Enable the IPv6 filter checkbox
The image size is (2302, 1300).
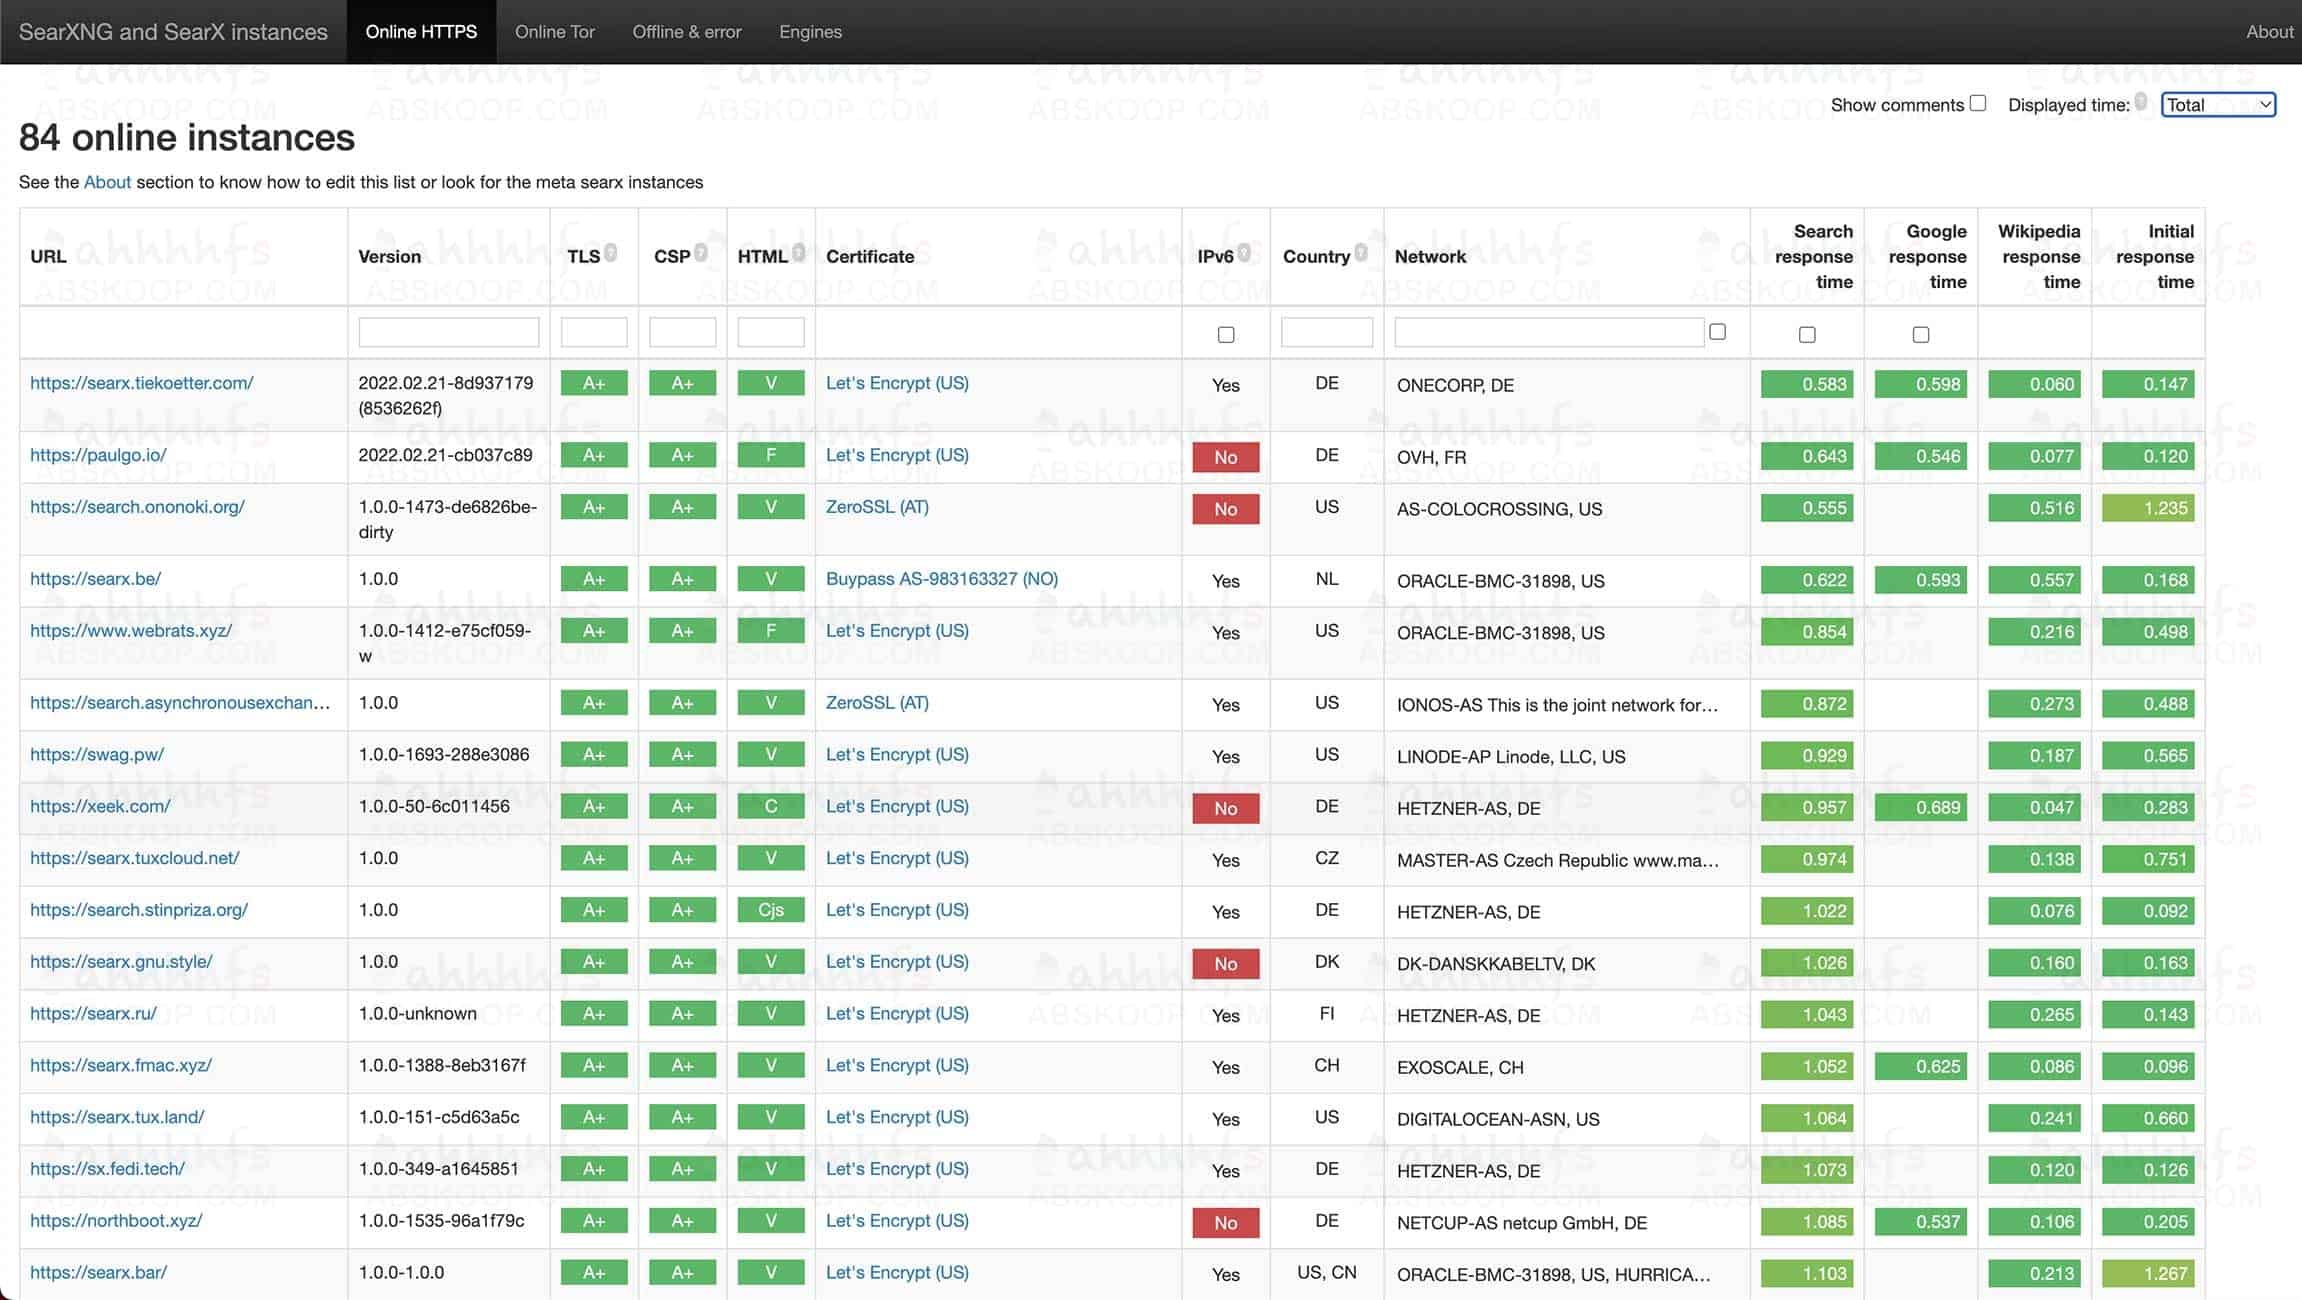(1225, 334)
